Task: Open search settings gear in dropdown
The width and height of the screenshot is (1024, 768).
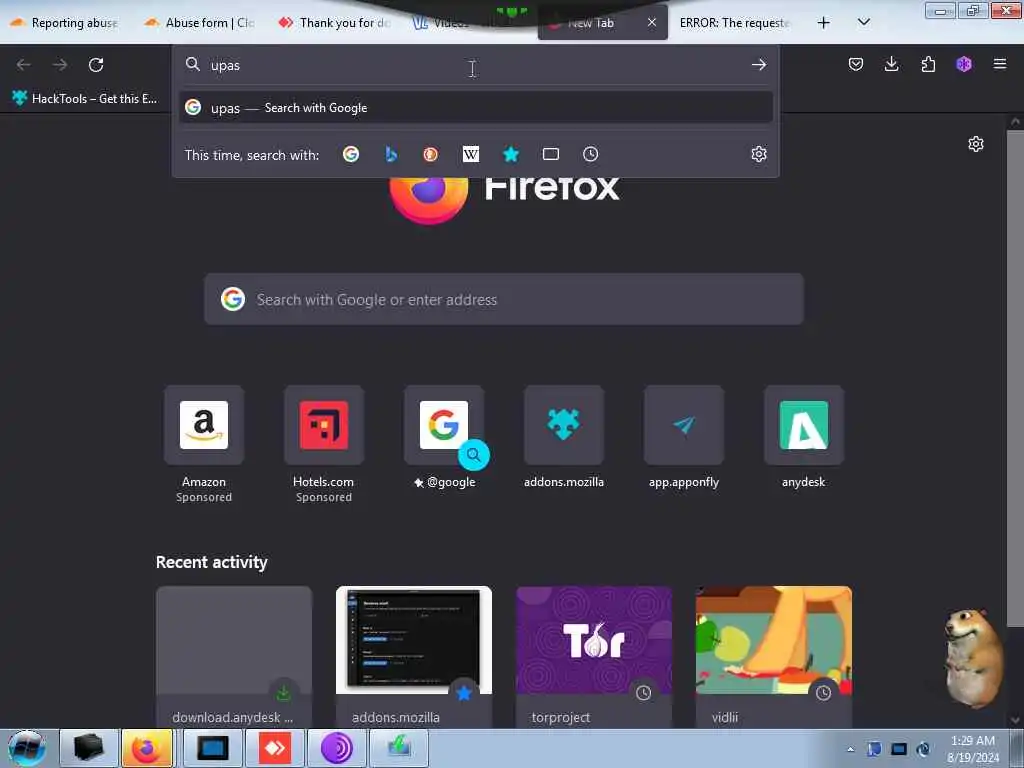Action: click(x=758, y=154)
